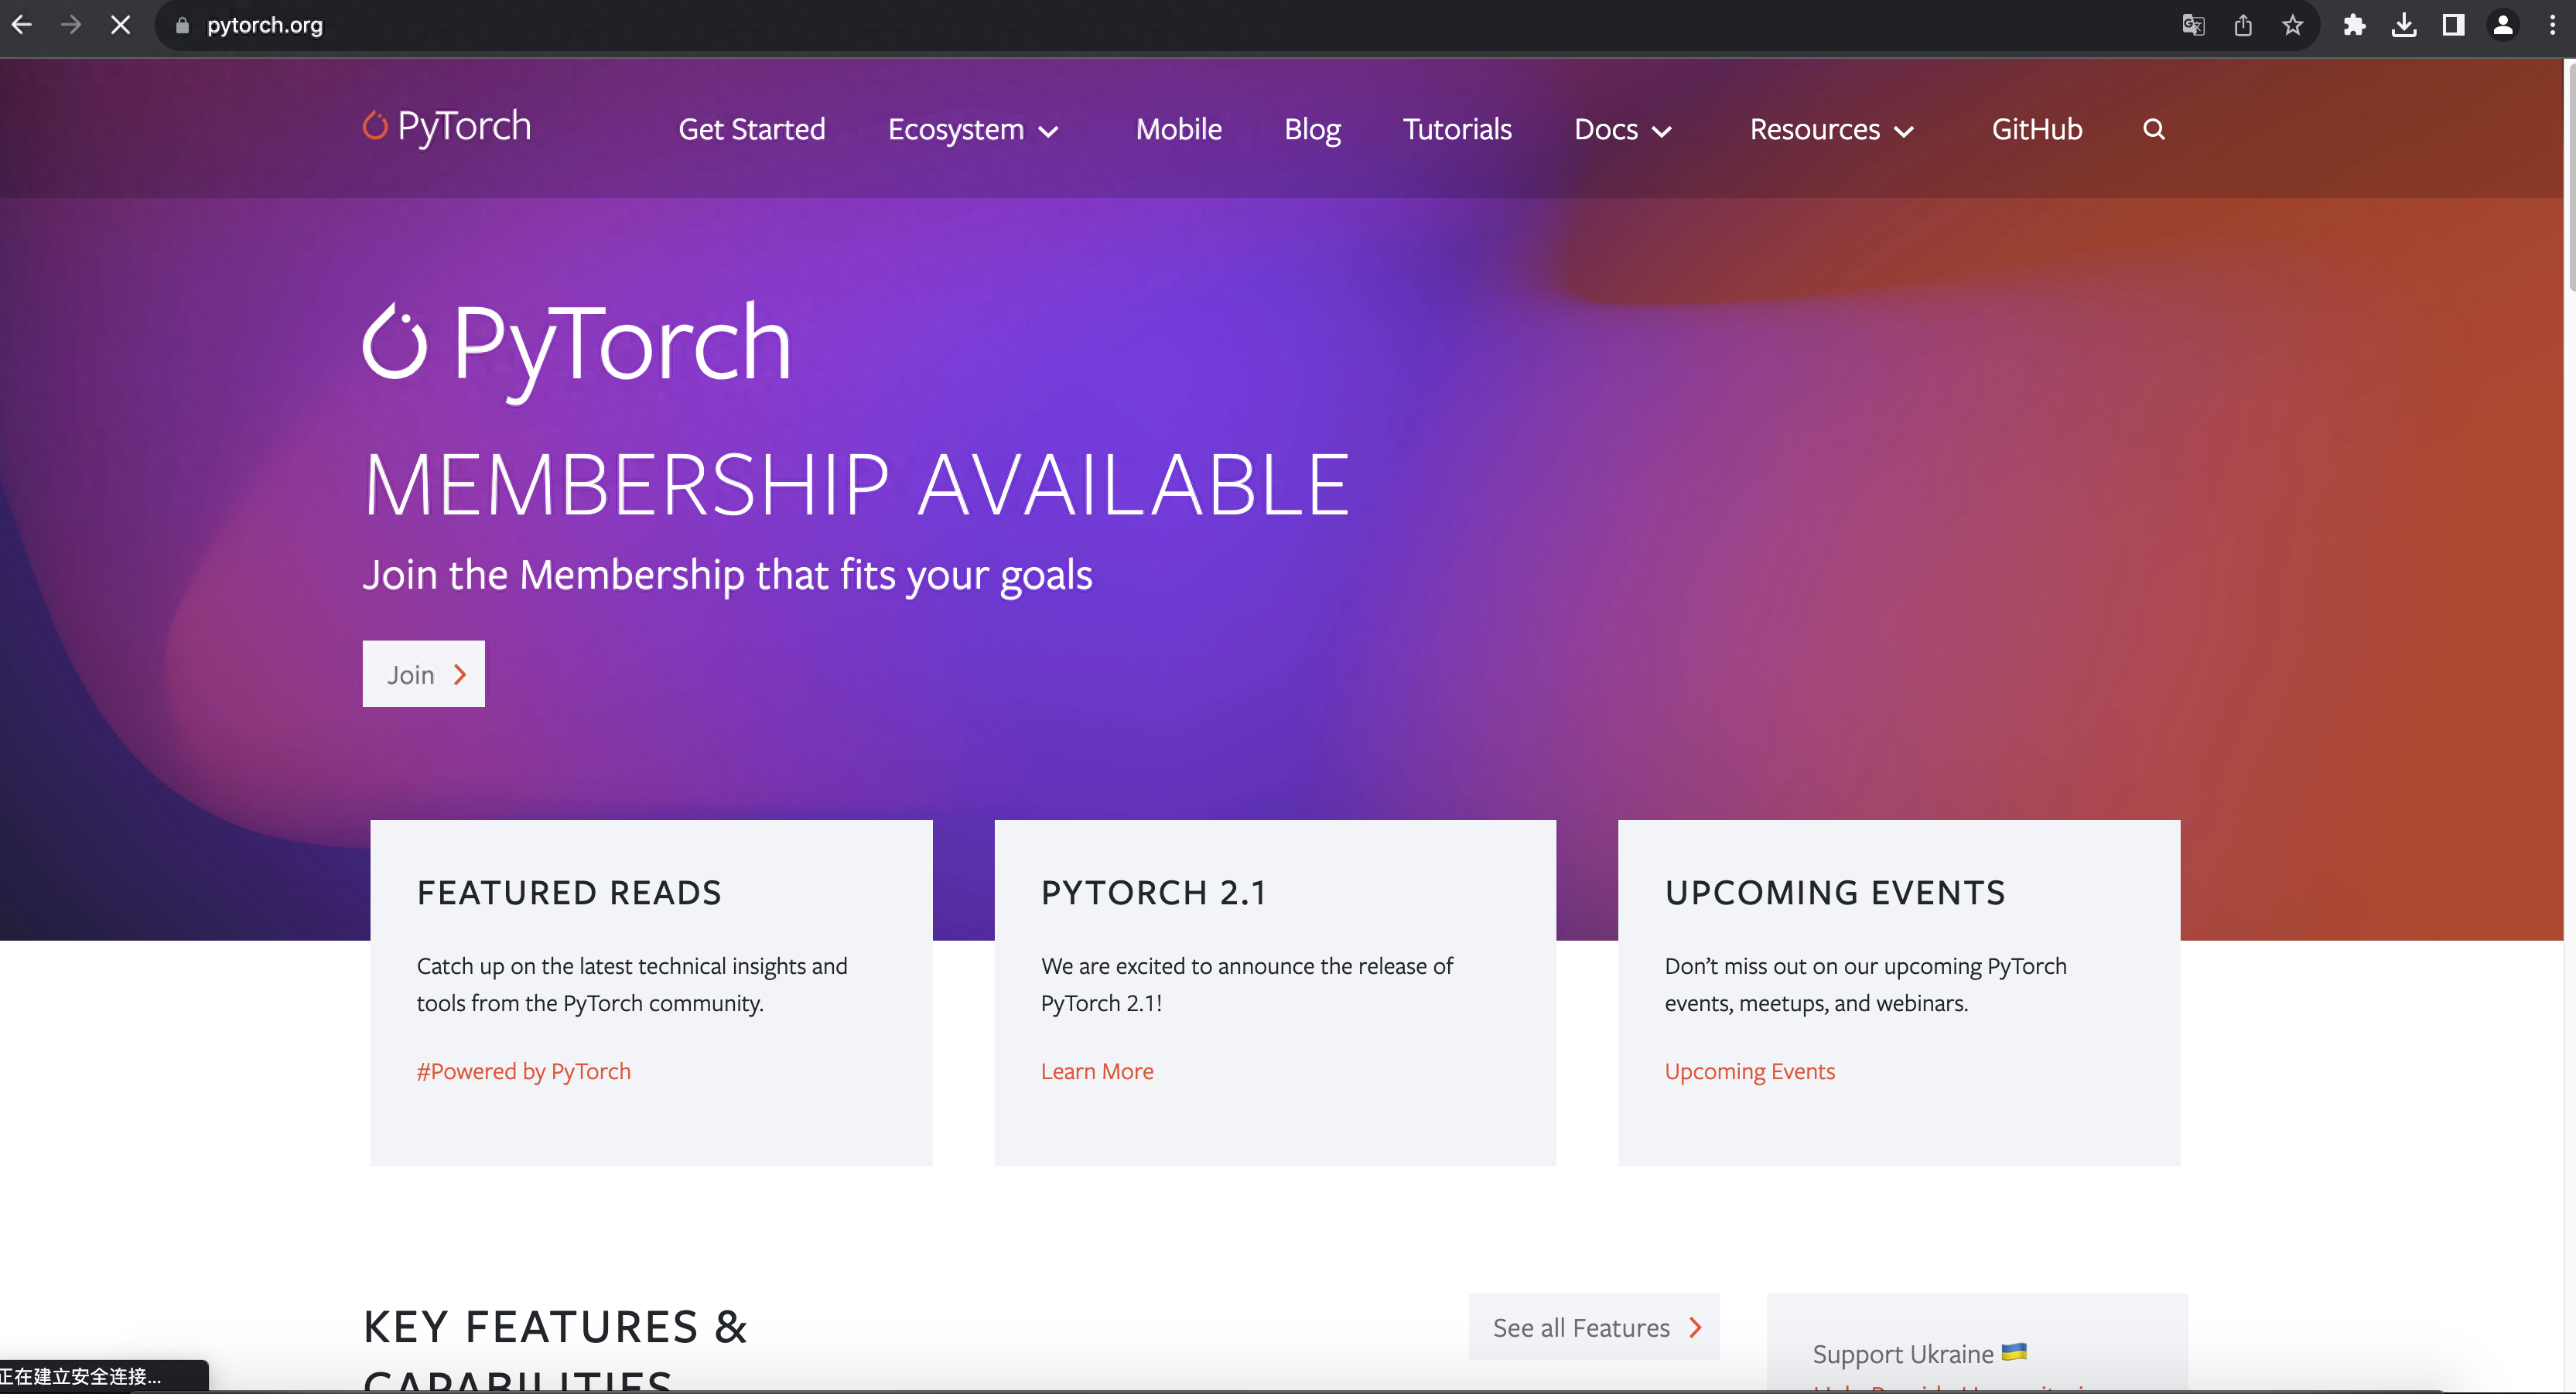Open the Blog nav link
Image resolution: width=2576 pixels, height=1394 pixels.
1312,129
